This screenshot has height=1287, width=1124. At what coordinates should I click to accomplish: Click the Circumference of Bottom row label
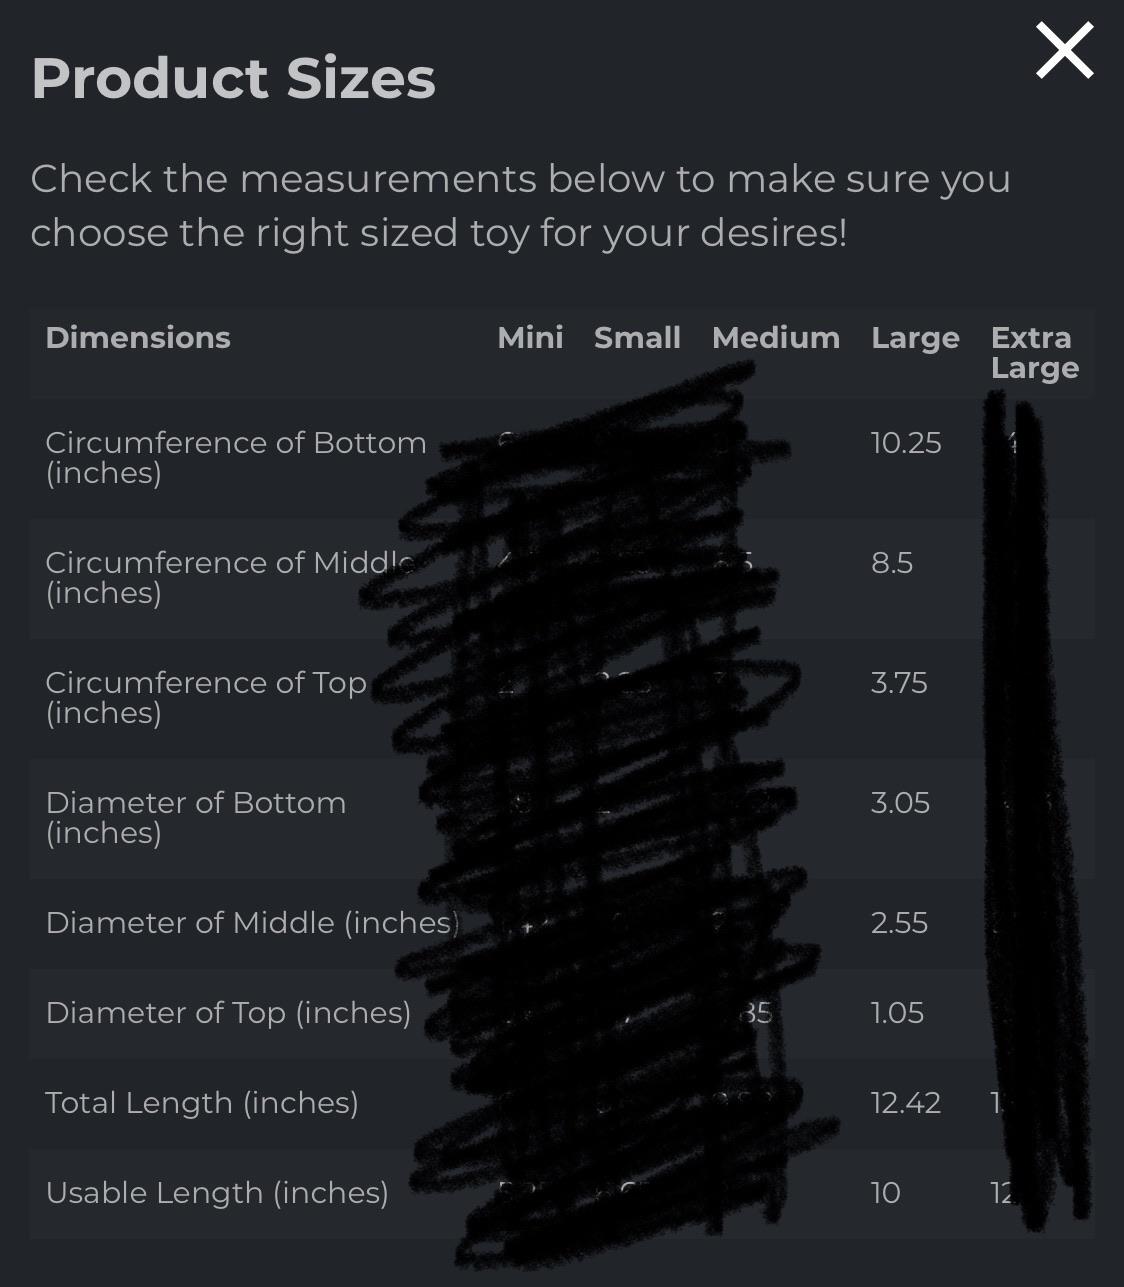(x=236, y=457)
